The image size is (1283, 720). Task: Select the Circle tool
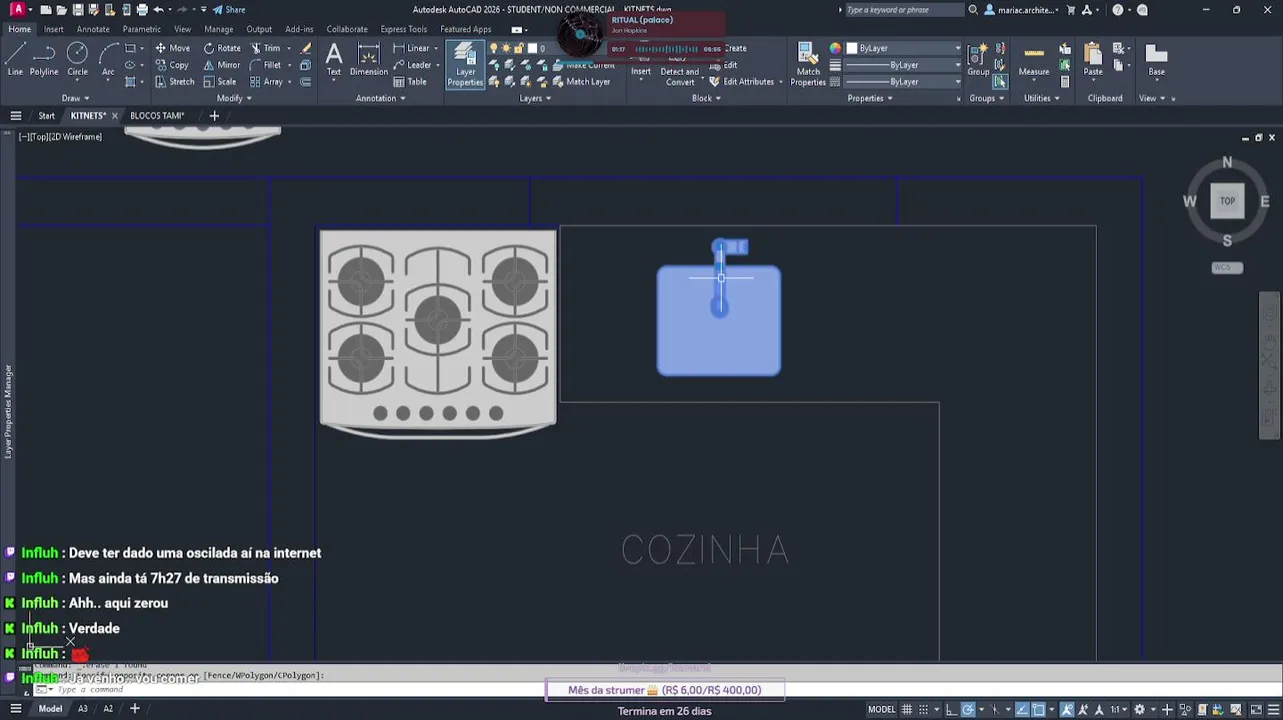77,59
